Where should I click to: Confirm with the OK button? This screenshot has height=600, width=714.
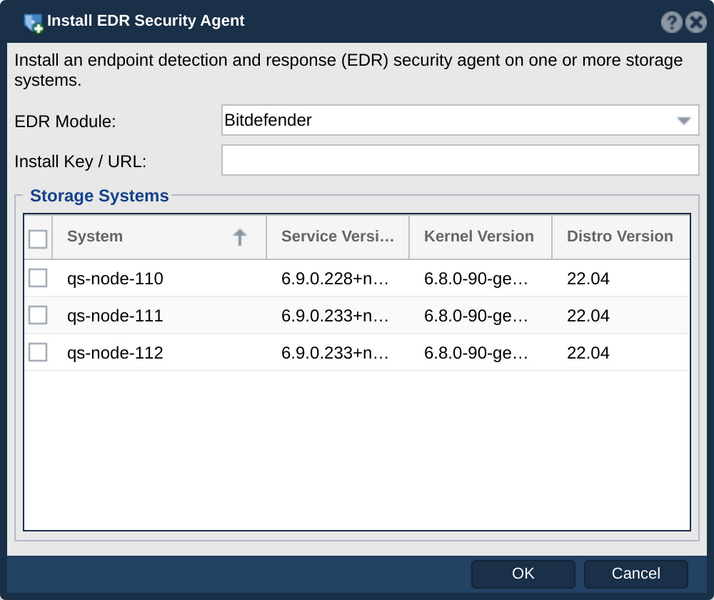point(523,574)
